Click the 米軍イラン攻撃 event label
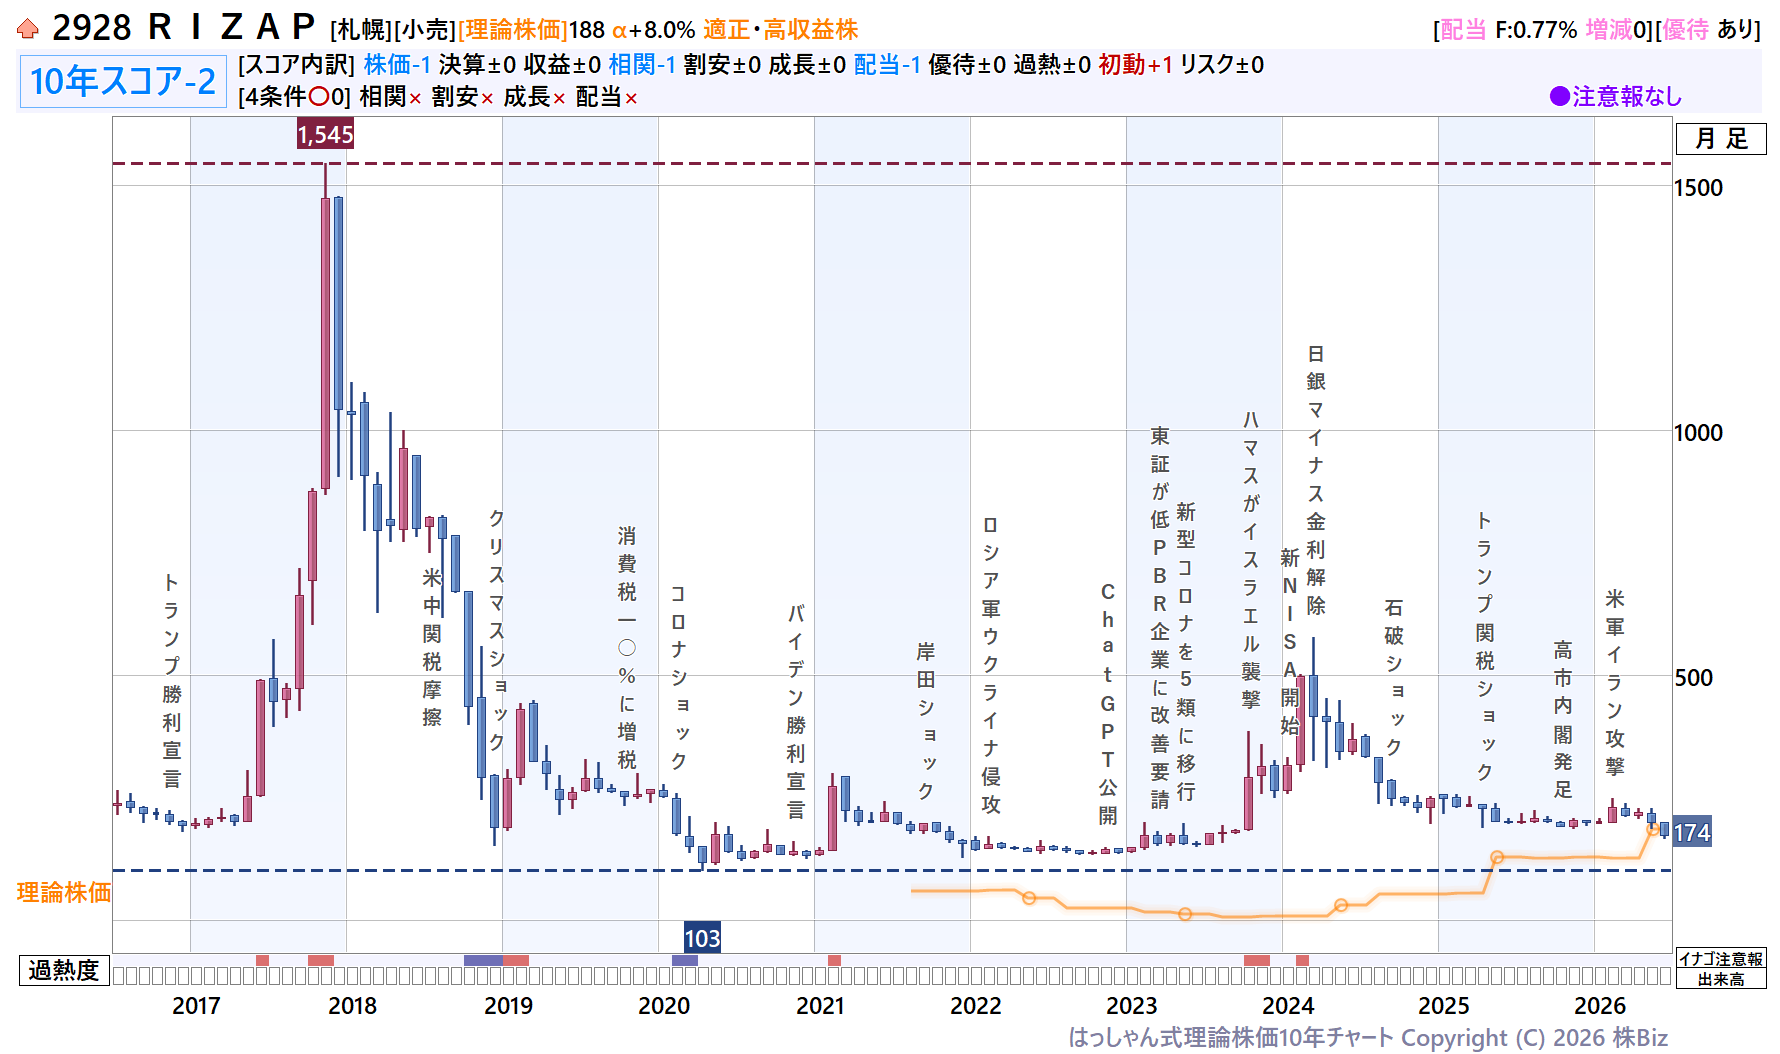The height and width of the screenshot is (1054, 1780). pyautogui.click(x=1615, y=683)
